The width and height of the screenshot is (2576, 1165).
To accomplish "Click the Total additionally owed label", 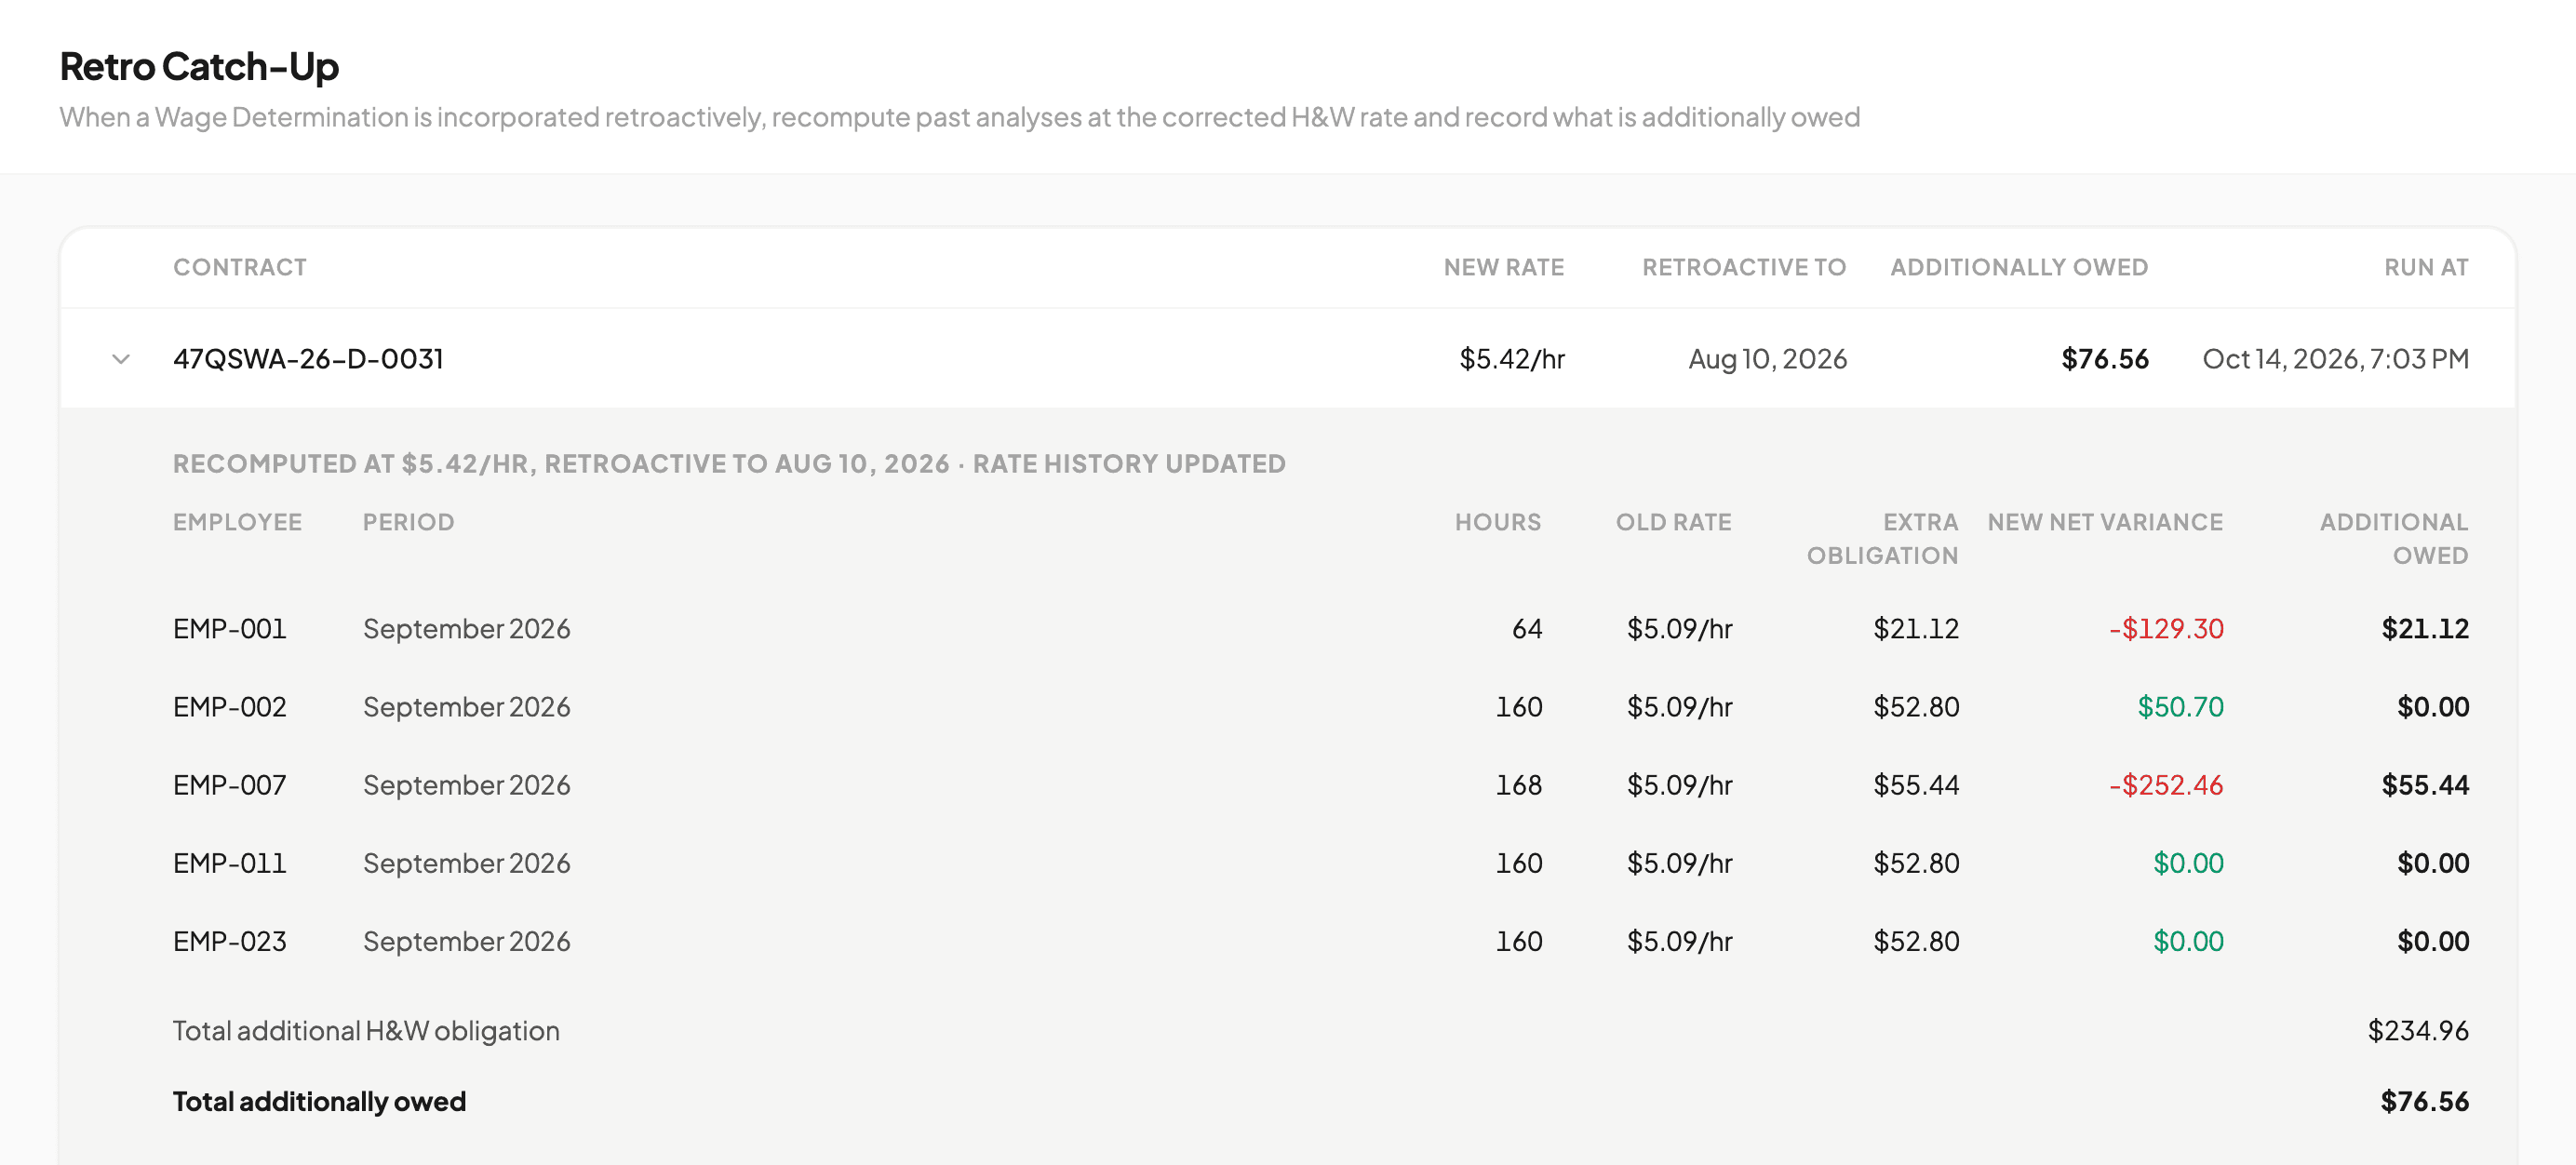I will coord(319,1101).
